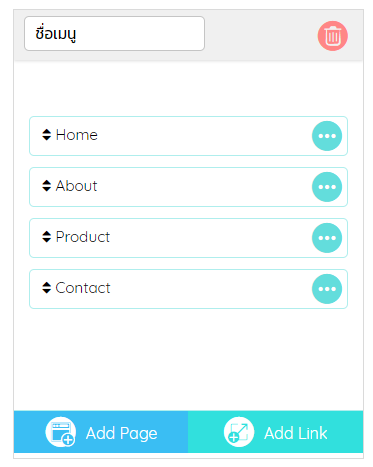This screenshot has height=467, width=373.
Task: Select the Product menu item row
Action: click(188, 238)
